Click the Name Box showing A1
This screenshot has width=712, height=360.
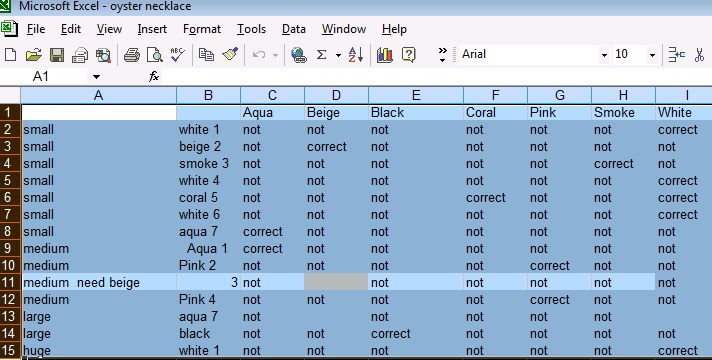pos(44,77)
